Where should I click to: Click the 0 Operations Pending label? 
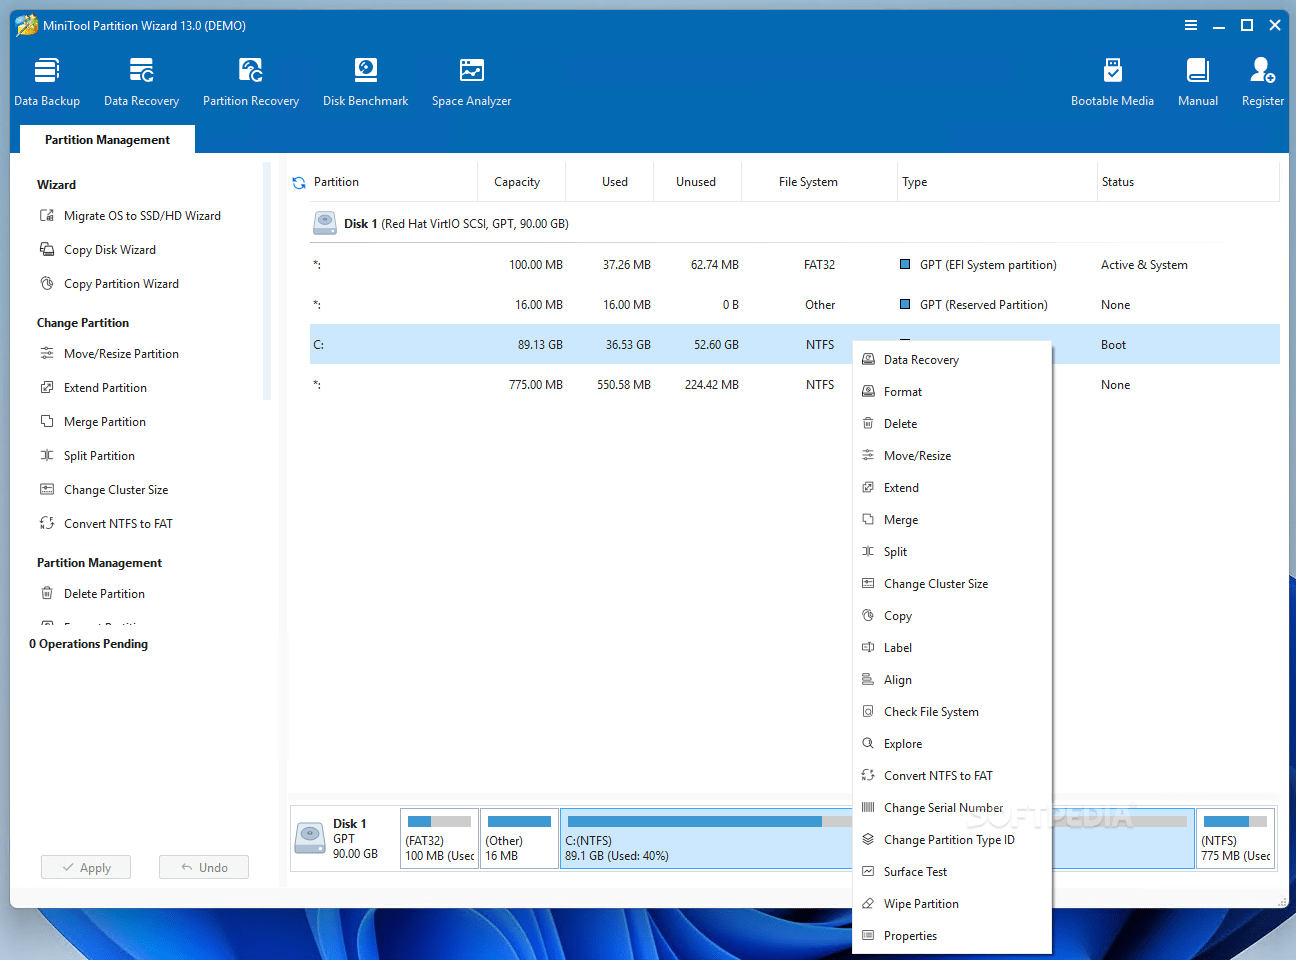(x=88, y=644)
